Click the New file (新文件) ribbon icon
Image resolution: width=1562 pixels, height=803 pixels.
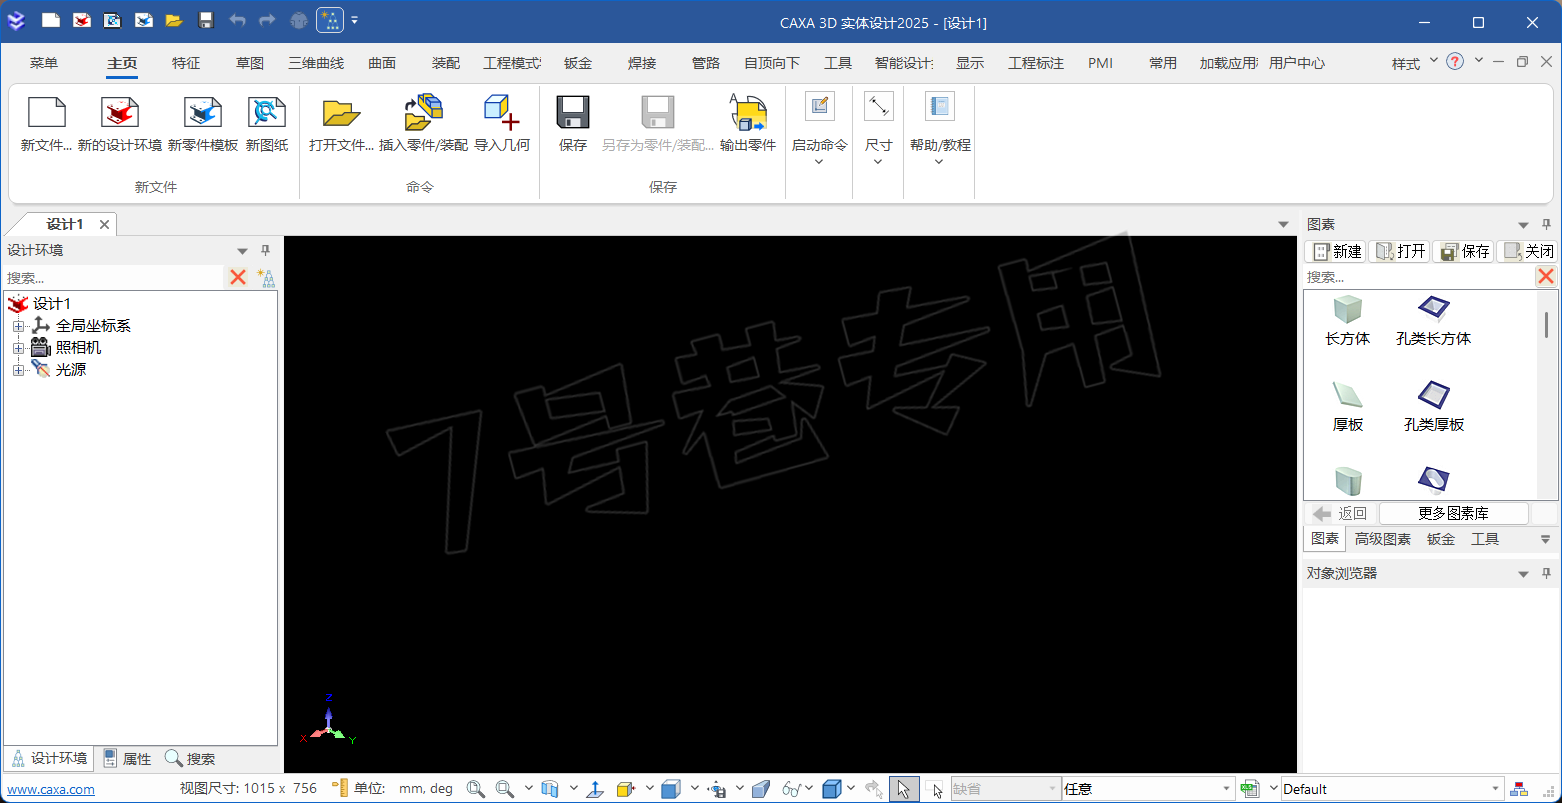point(46,113)
